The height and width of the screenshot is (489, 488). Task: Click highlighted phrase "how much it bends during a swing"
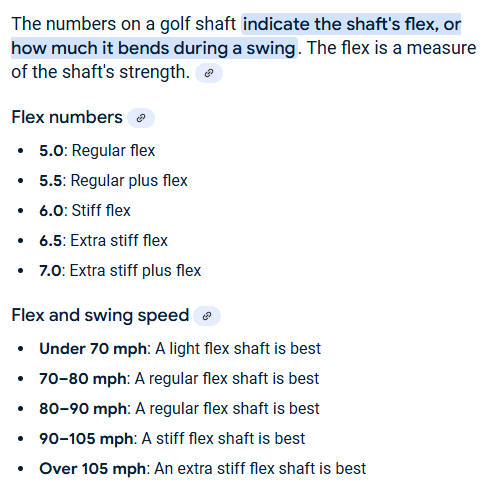154,48
